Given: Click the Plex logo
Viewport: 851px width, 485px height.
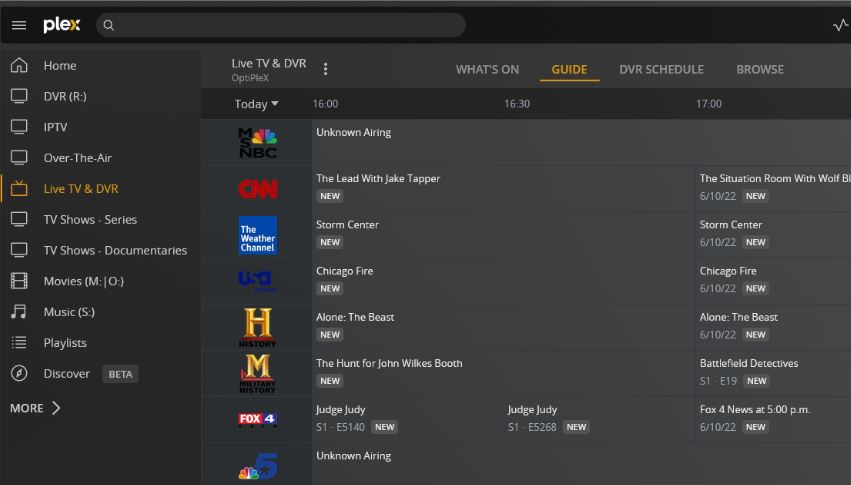Looking at the screenshot, I should (x=61, y=25).
